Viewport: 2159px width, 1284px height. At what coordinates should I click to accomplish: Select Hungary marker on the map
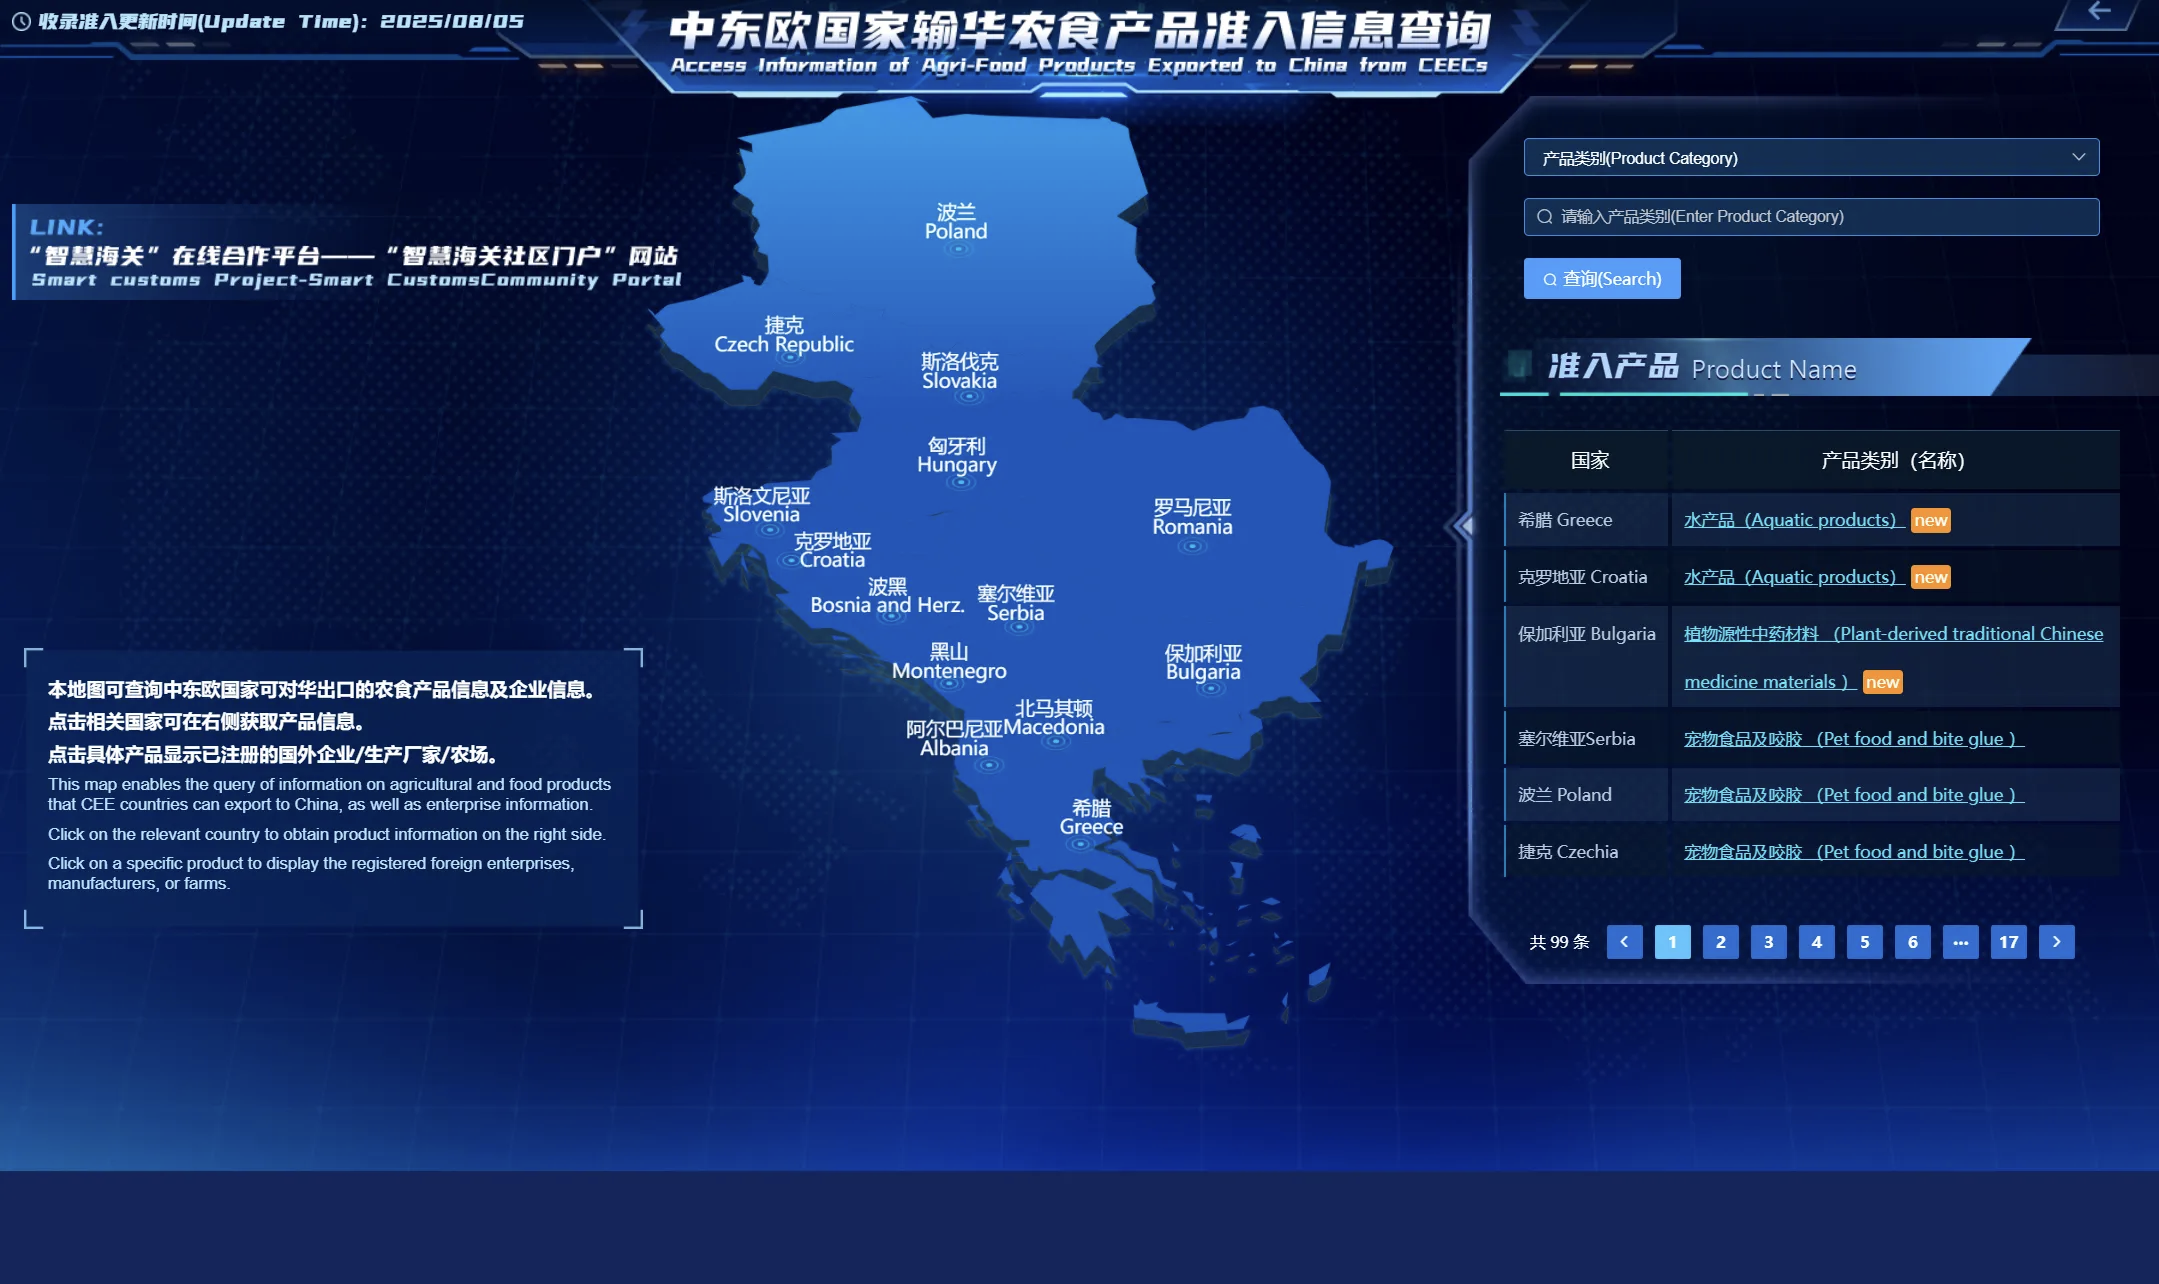pos(961,482)
